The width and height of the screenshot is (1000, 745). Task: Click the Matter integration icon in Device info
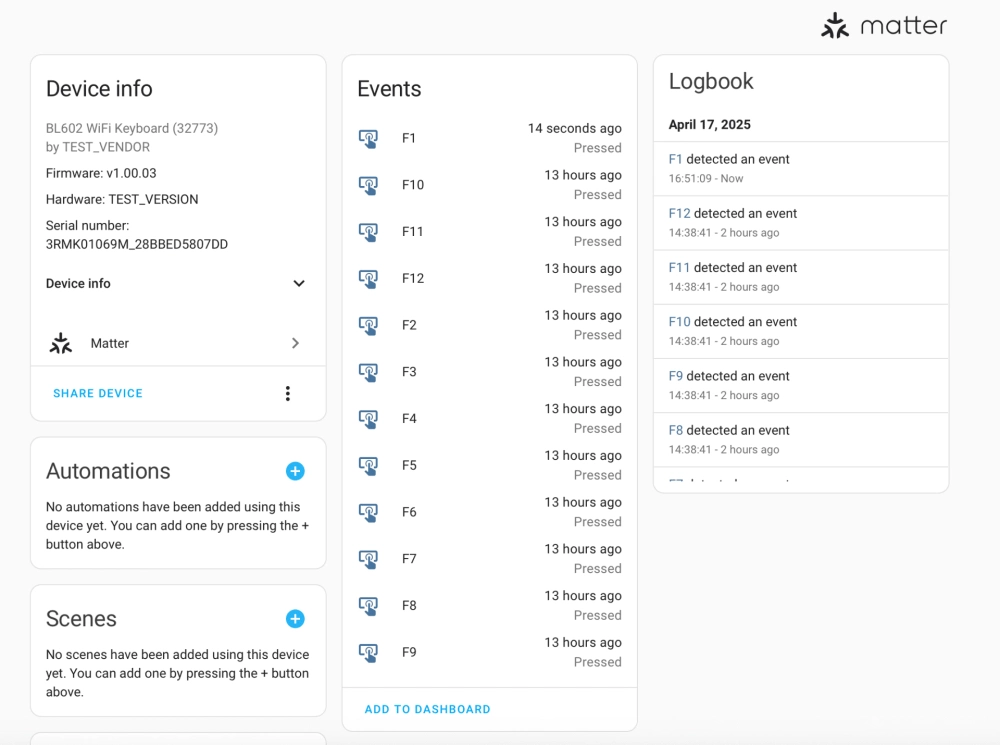point(61,343)
